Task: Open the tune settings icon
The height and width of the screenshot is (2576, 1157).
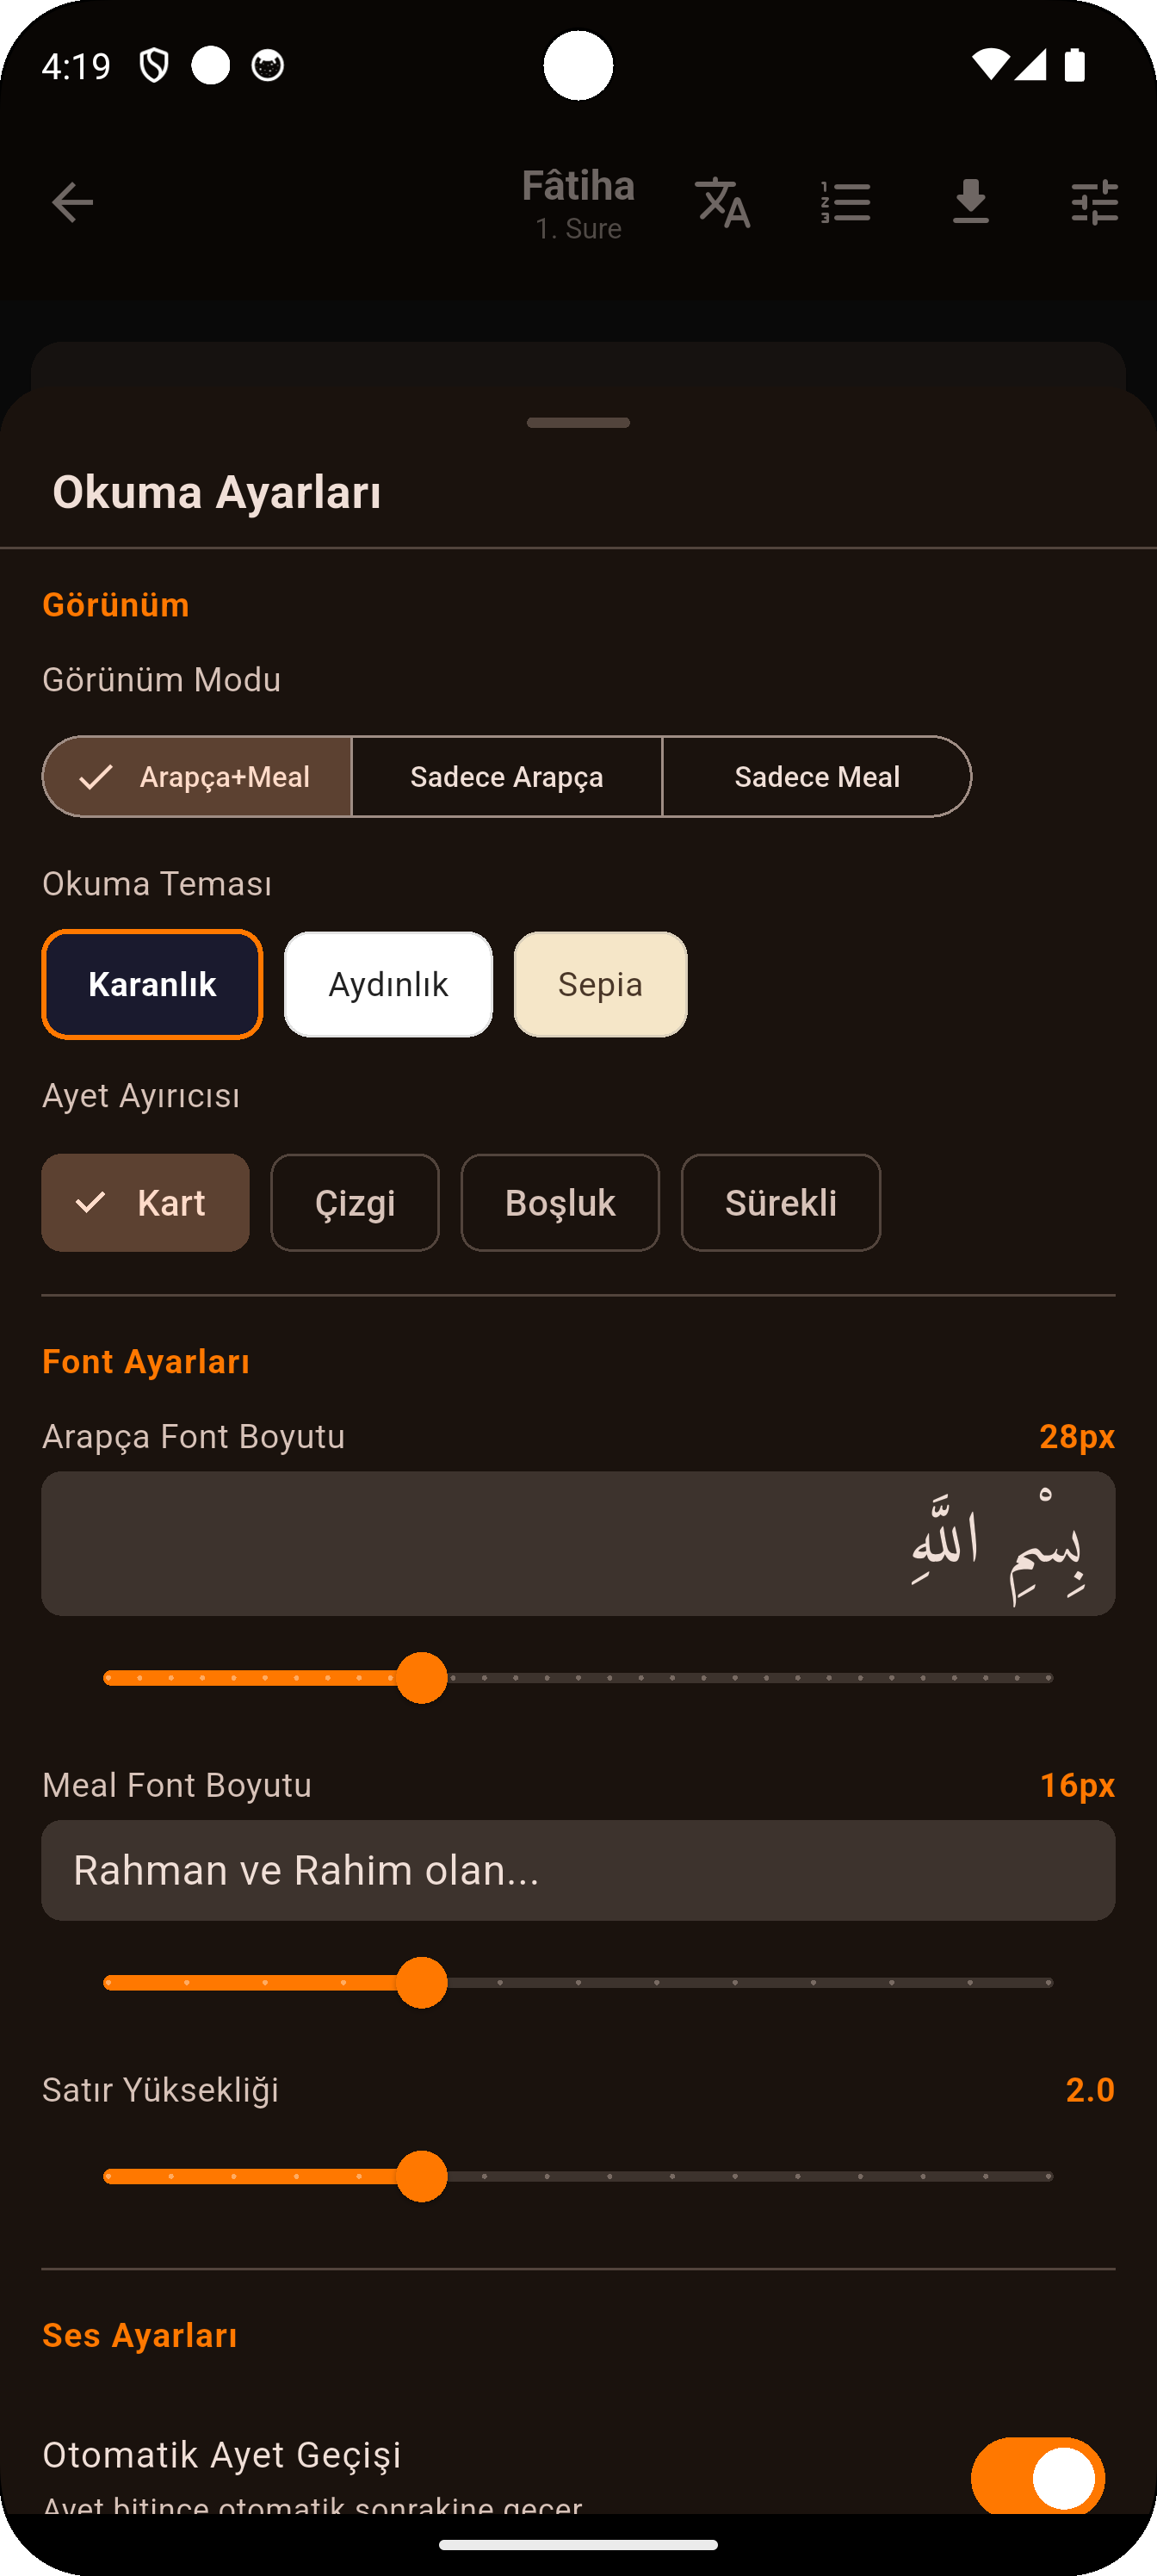Action: [x=1093, y=202]
